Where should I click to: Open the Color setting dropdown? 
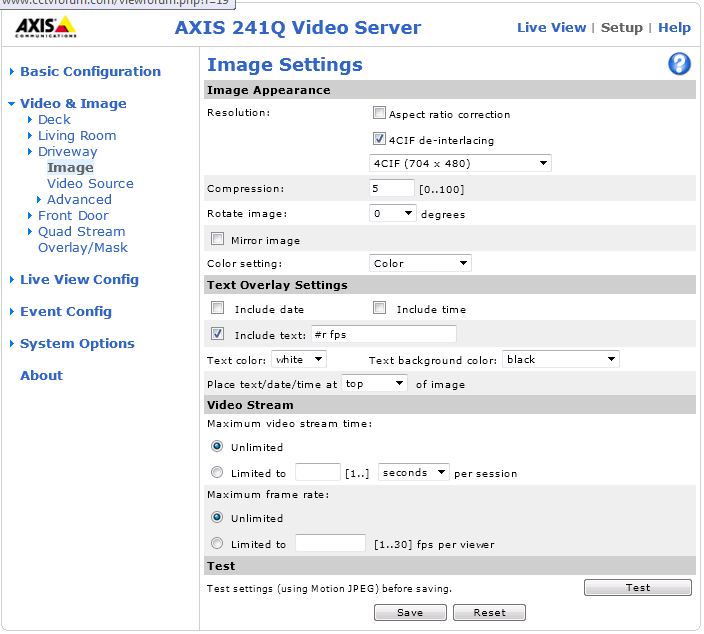point(420,263)
